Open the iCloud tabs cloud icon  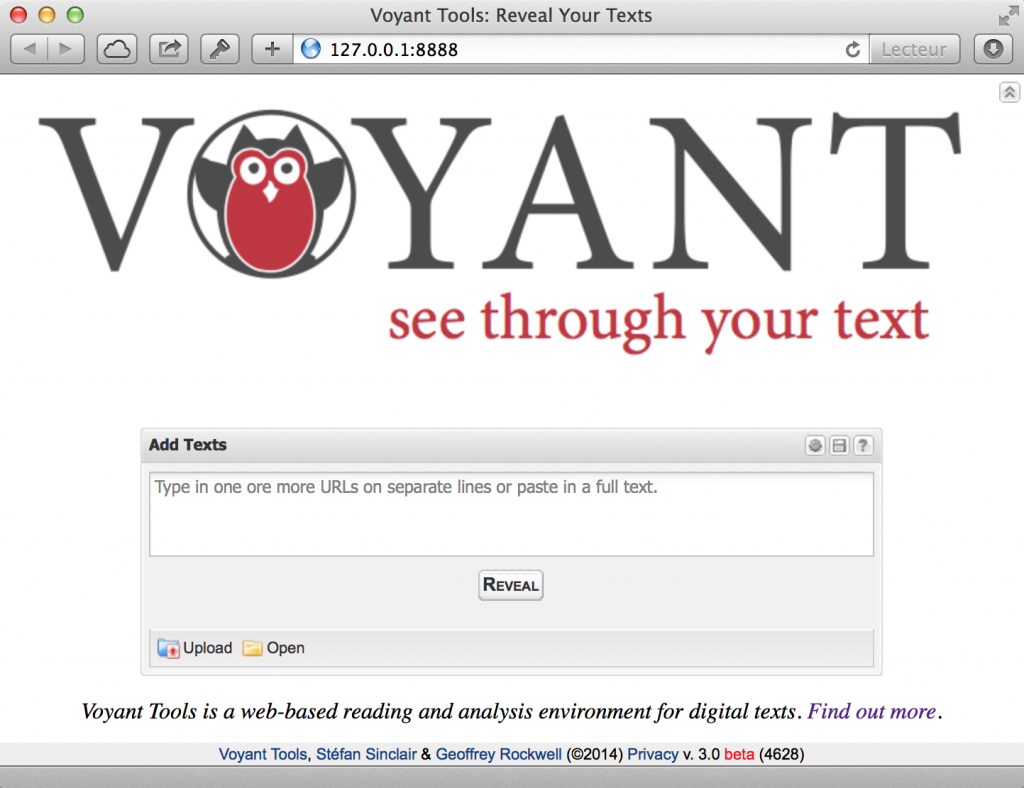coord(117,49)
